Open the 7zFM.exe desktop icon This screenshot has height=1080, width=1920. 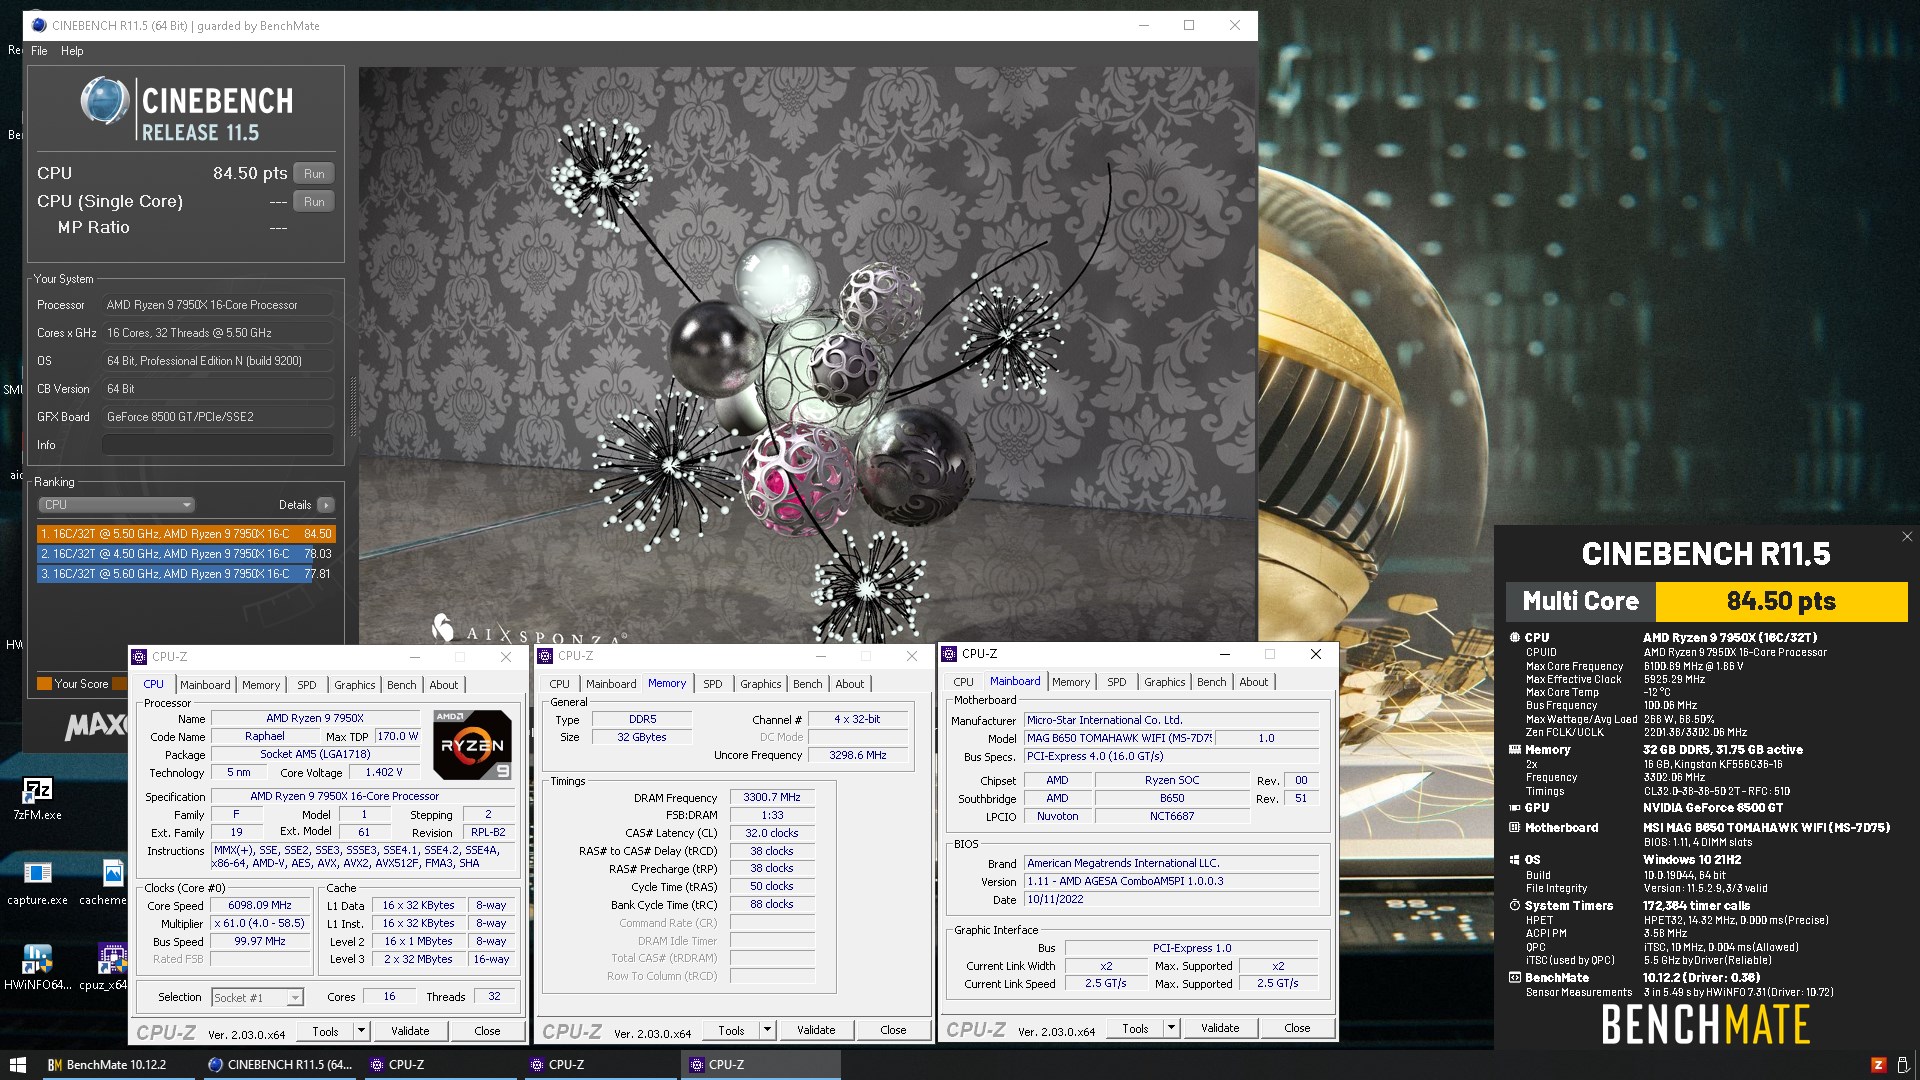pyautogui.click(x=37, y=798)
